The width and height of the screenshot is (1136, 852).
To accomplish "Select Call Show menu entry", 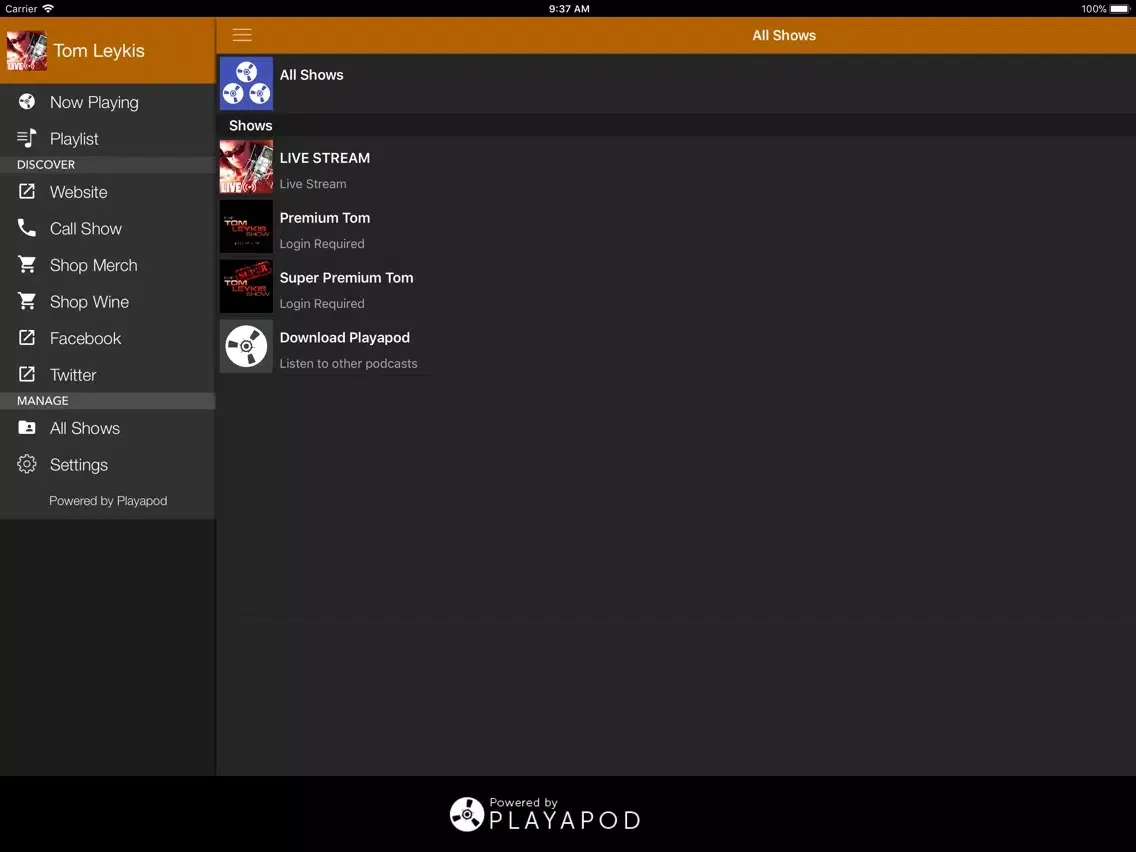I will click(x=107, y=228).
